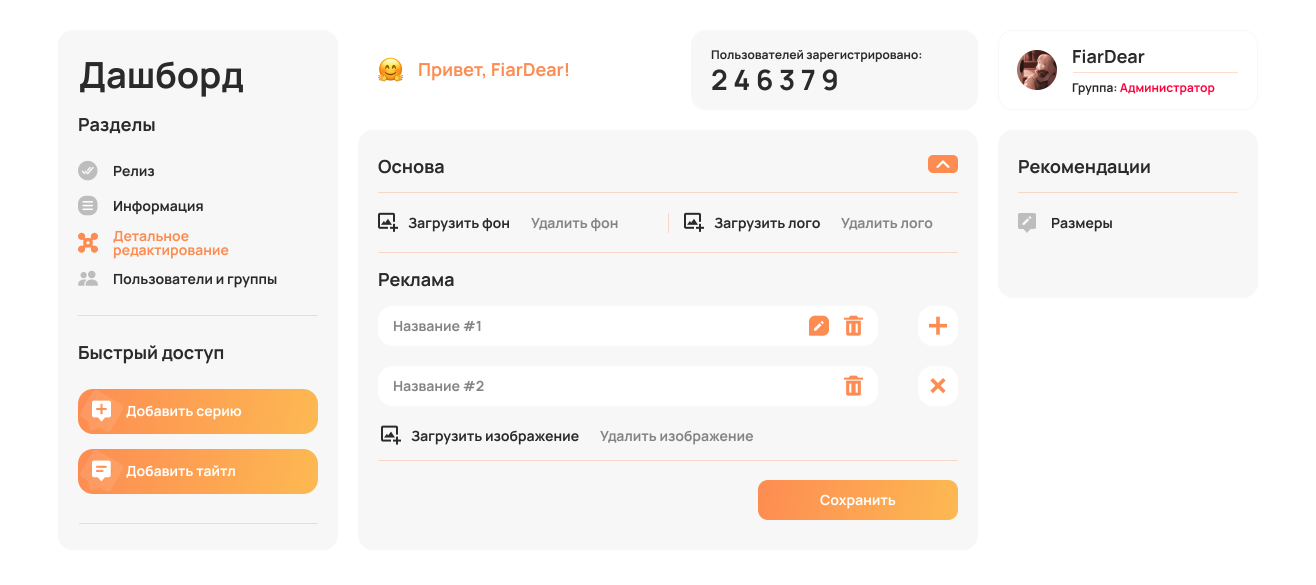The height and width of the screenshot is (585, 1316).
Task: Click the Удалить фон link
Action: pyautogui.click(x=574, y=223)
